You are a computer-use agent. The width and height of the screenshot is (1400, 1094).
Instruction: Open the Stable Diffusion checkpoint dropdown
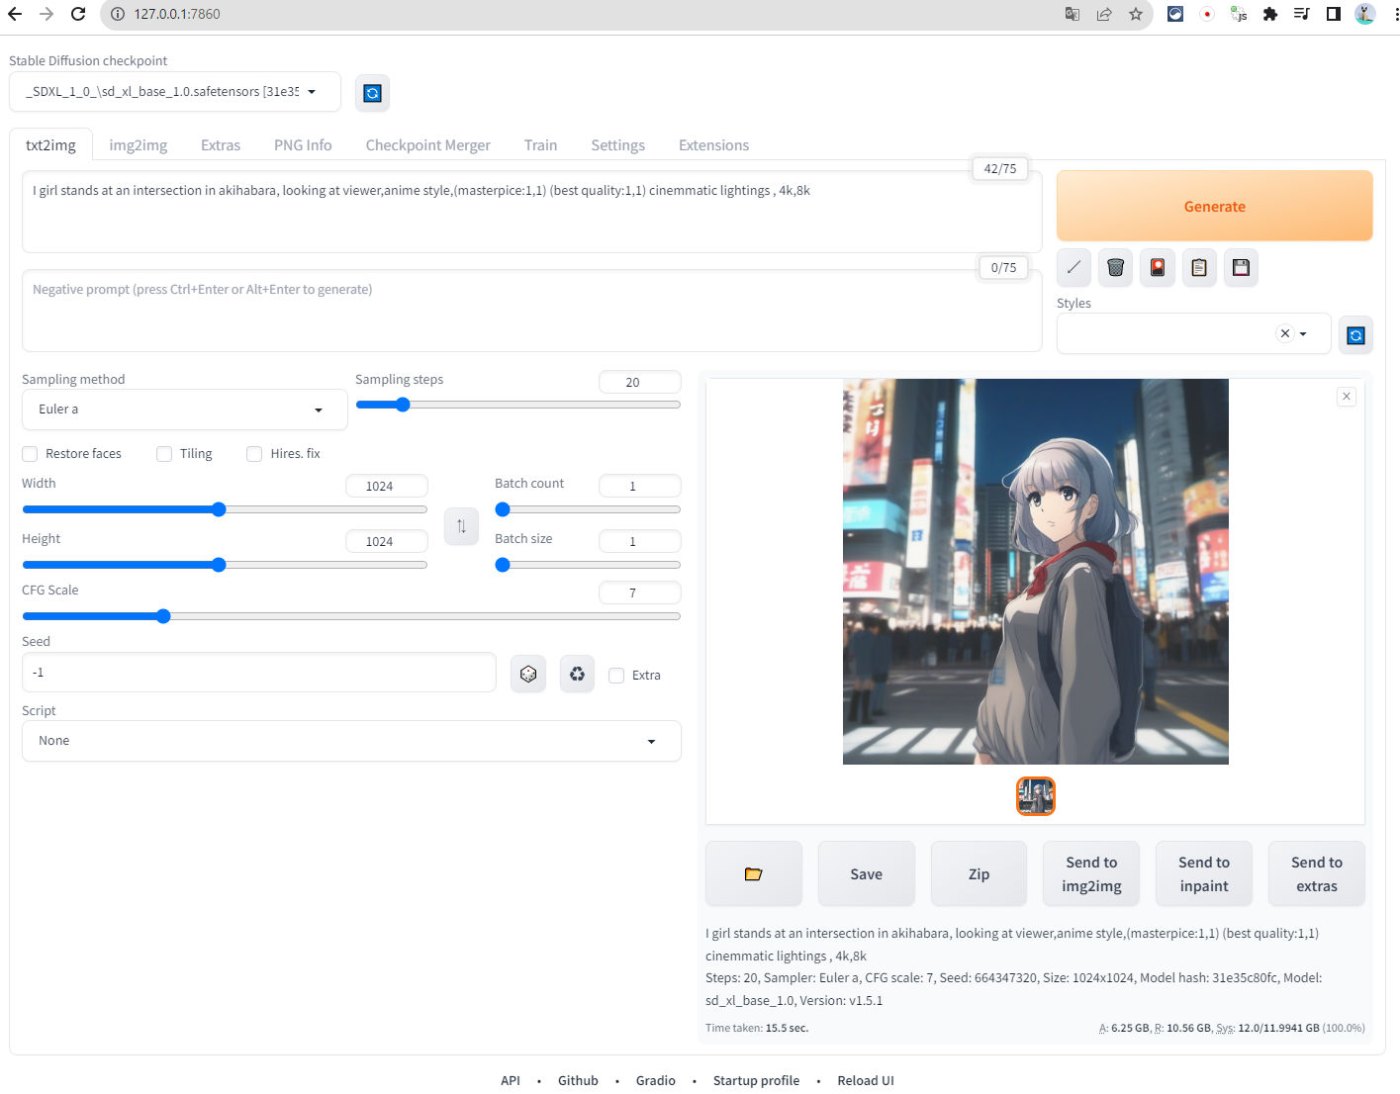click(x=174, y=92)
